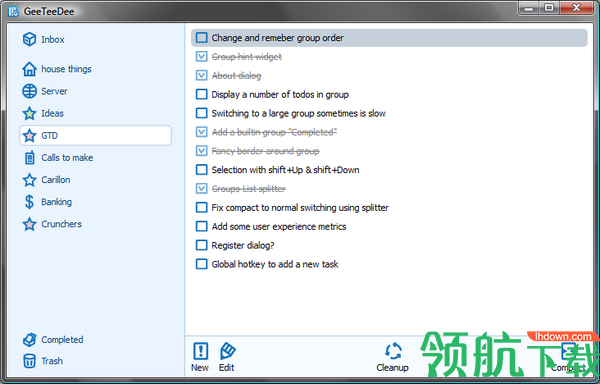This screenshot has width=600, height=384.
Task: Uncheck the 'About dialog' checkbox
Action: [x=202, y=75]
